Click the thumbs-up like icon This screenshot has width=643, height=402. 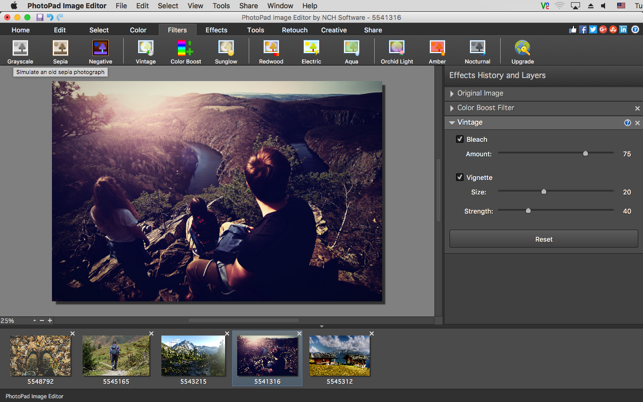[x=572, y=30]
